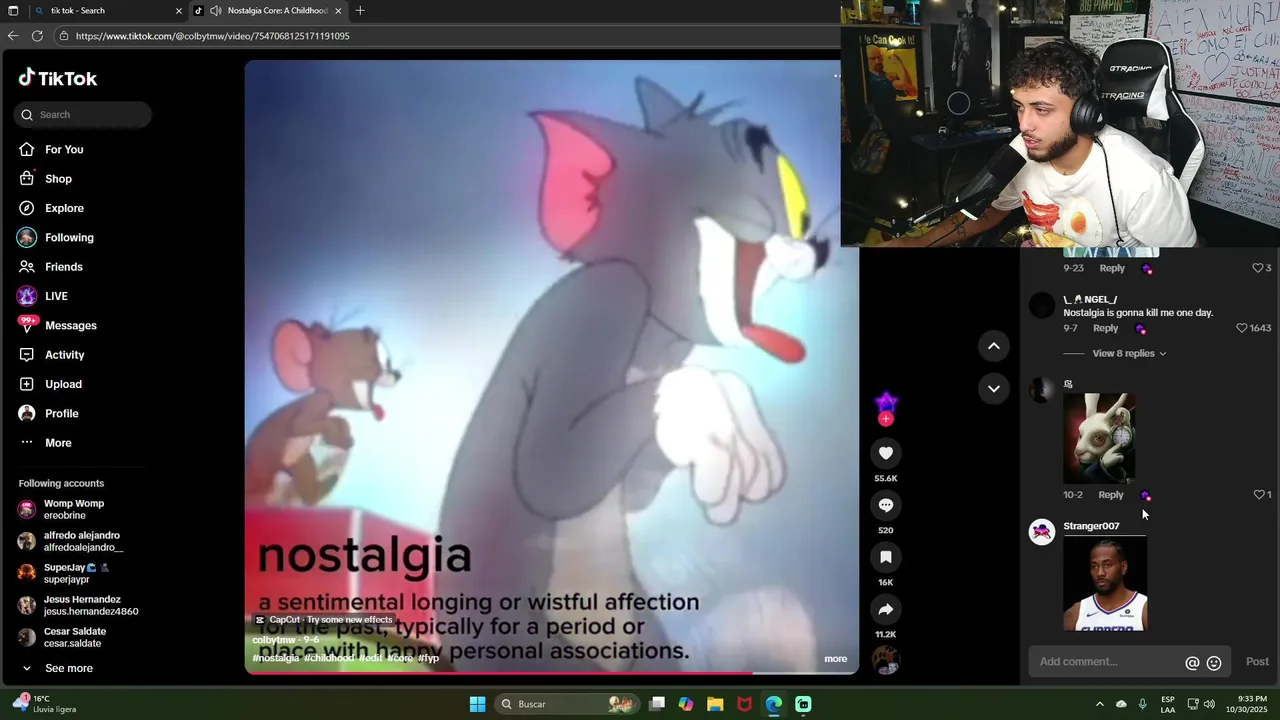Screen dimensions: 1280x720
Task: Reload the page
Action: (x=37, y=36)
